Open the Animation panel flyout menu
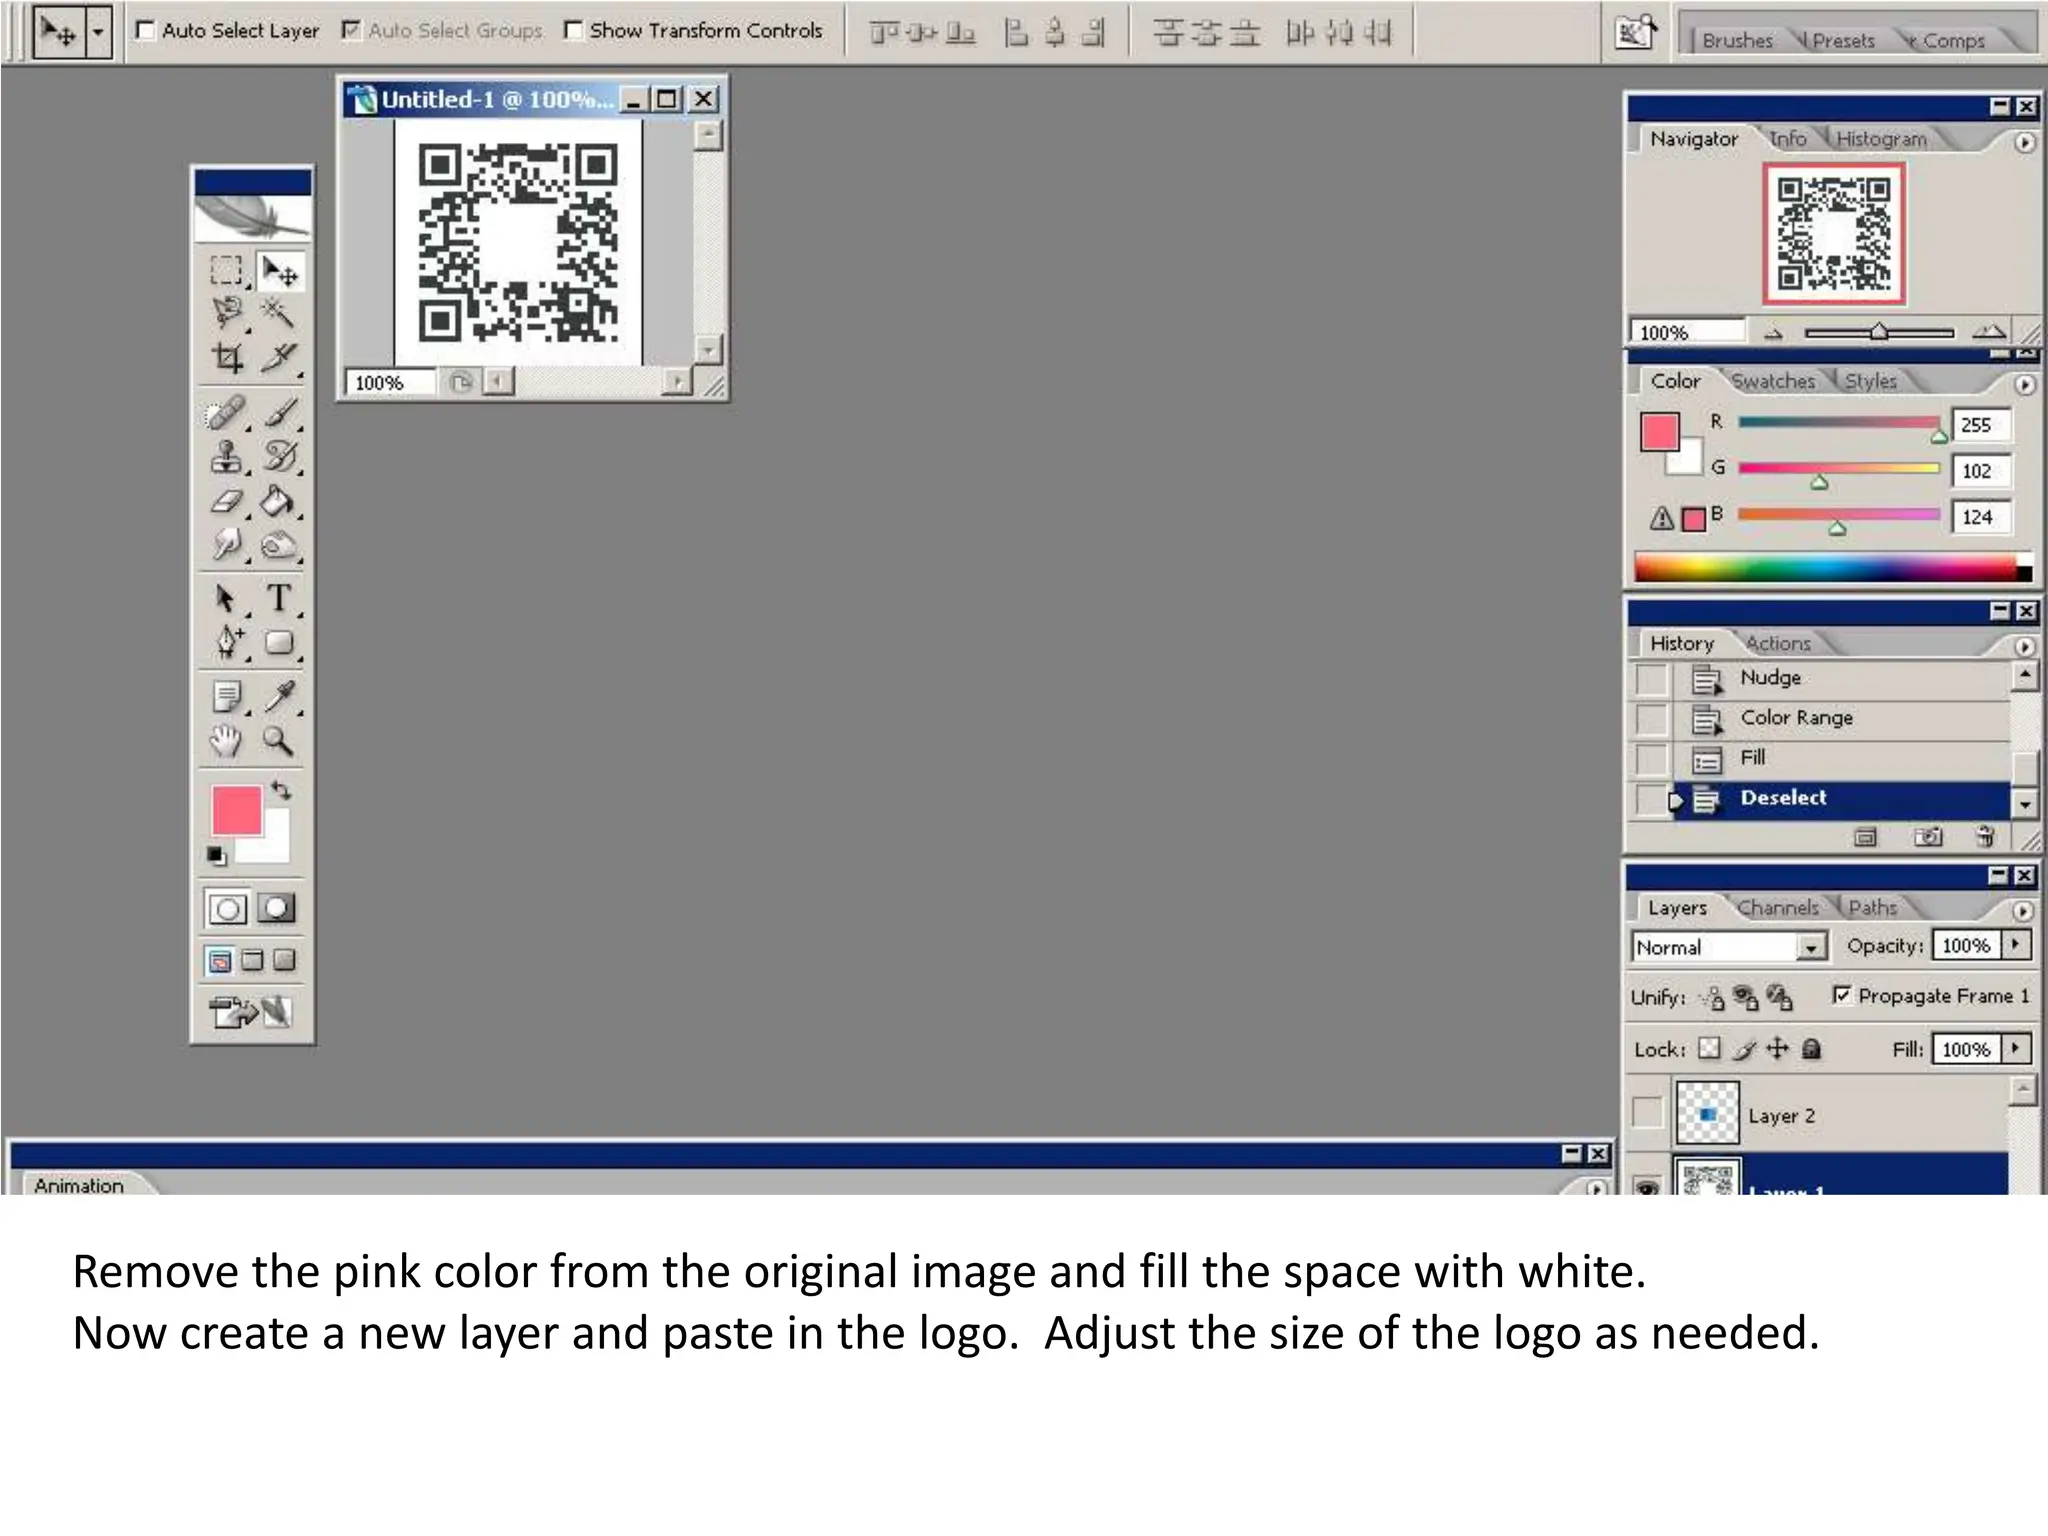This screenshot has height=1536, width=2048. [x=1595, y=1188]
